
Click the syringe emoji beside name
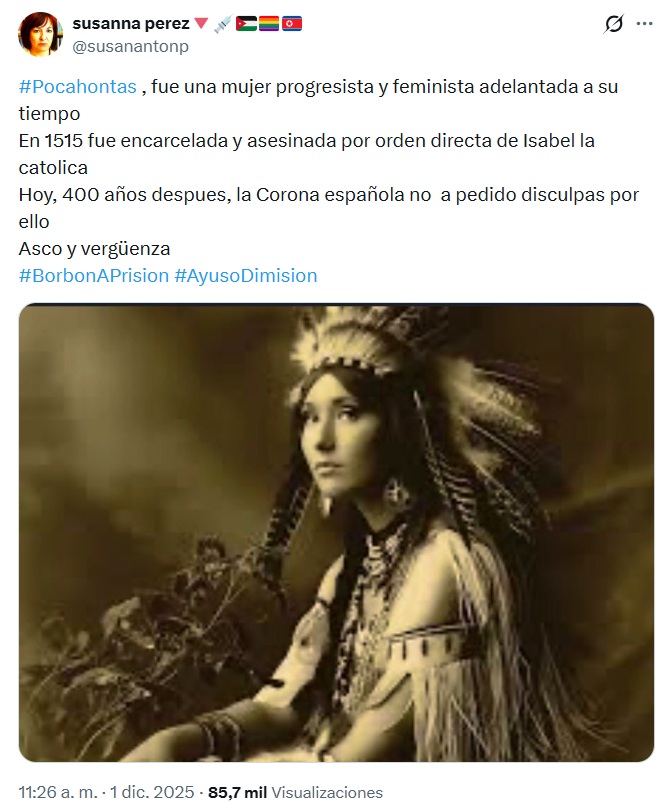223,24
